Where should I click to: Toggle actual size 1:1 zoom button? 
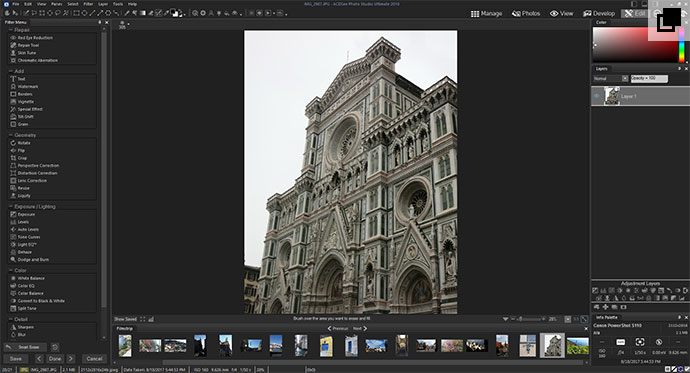[x=576, y=319]
